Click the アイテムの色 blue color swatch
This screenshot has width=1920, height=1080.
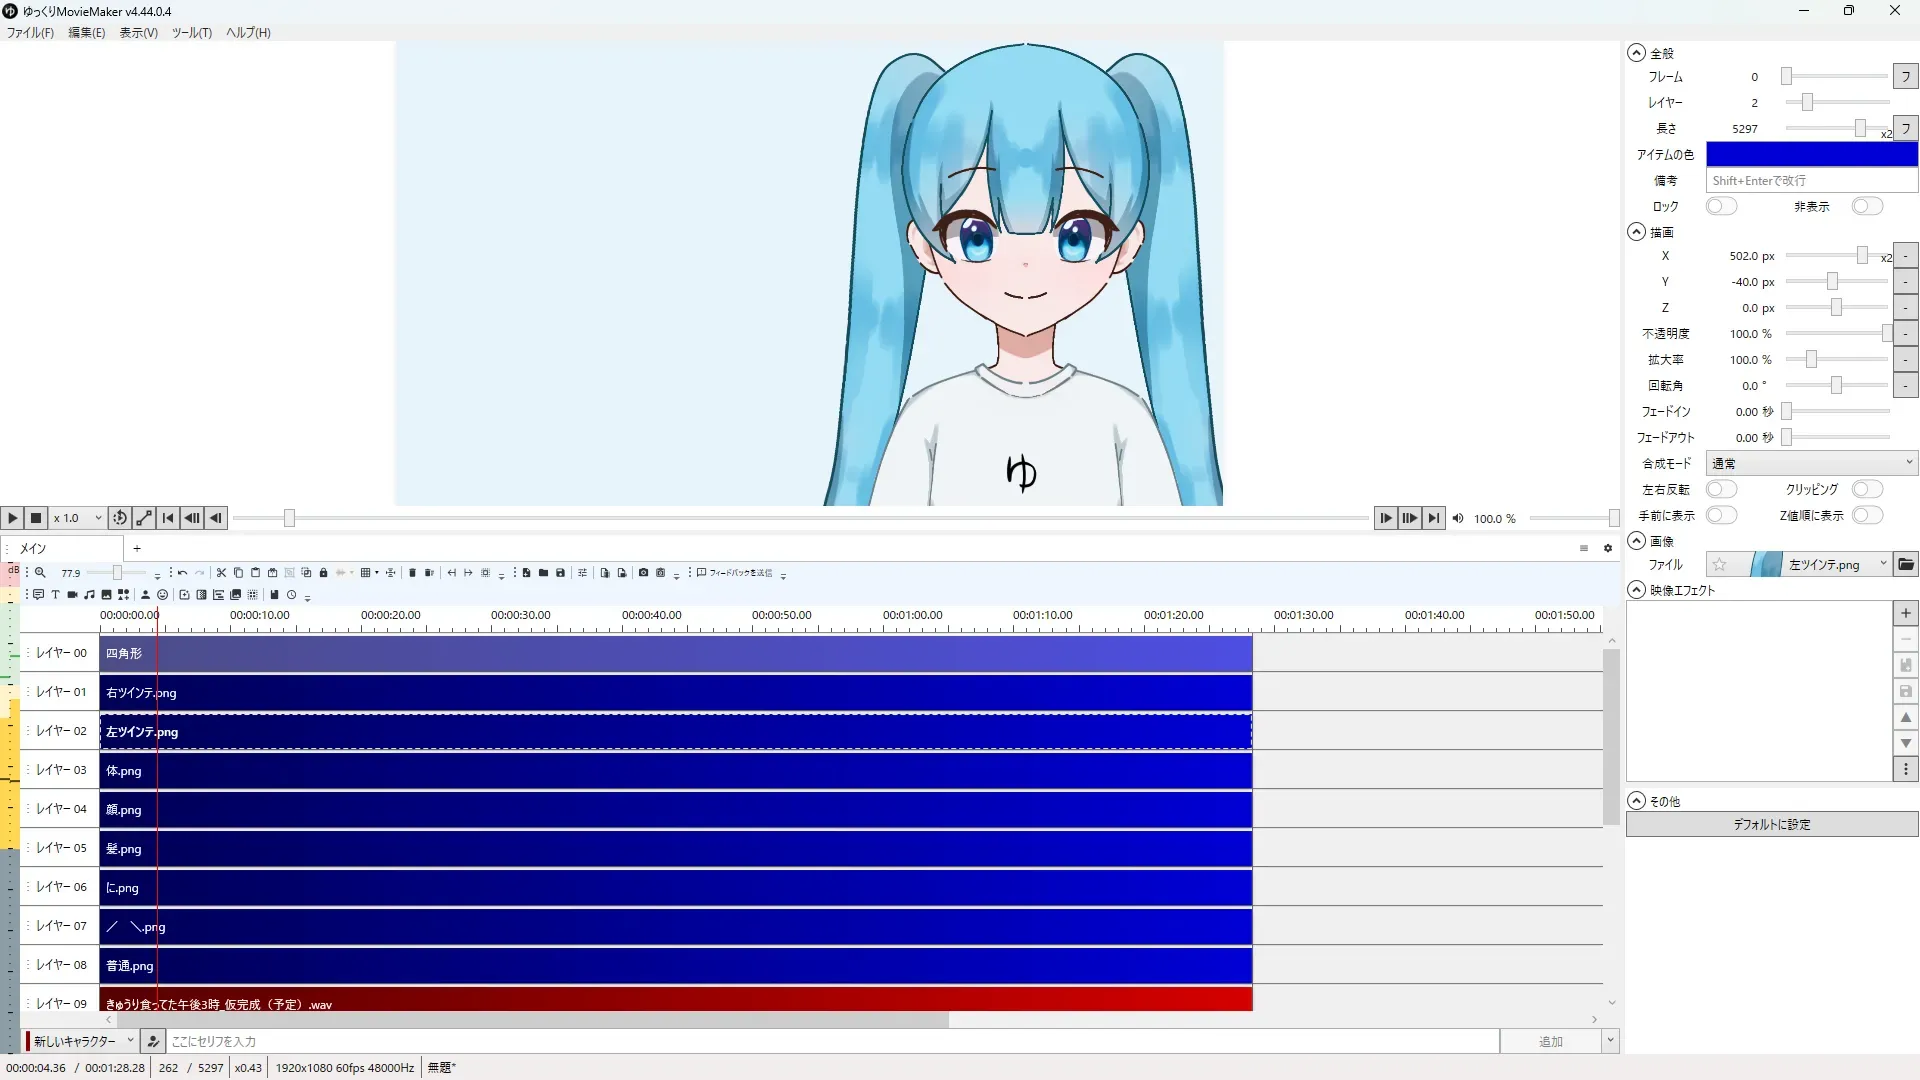click(x=1811, y=154)
